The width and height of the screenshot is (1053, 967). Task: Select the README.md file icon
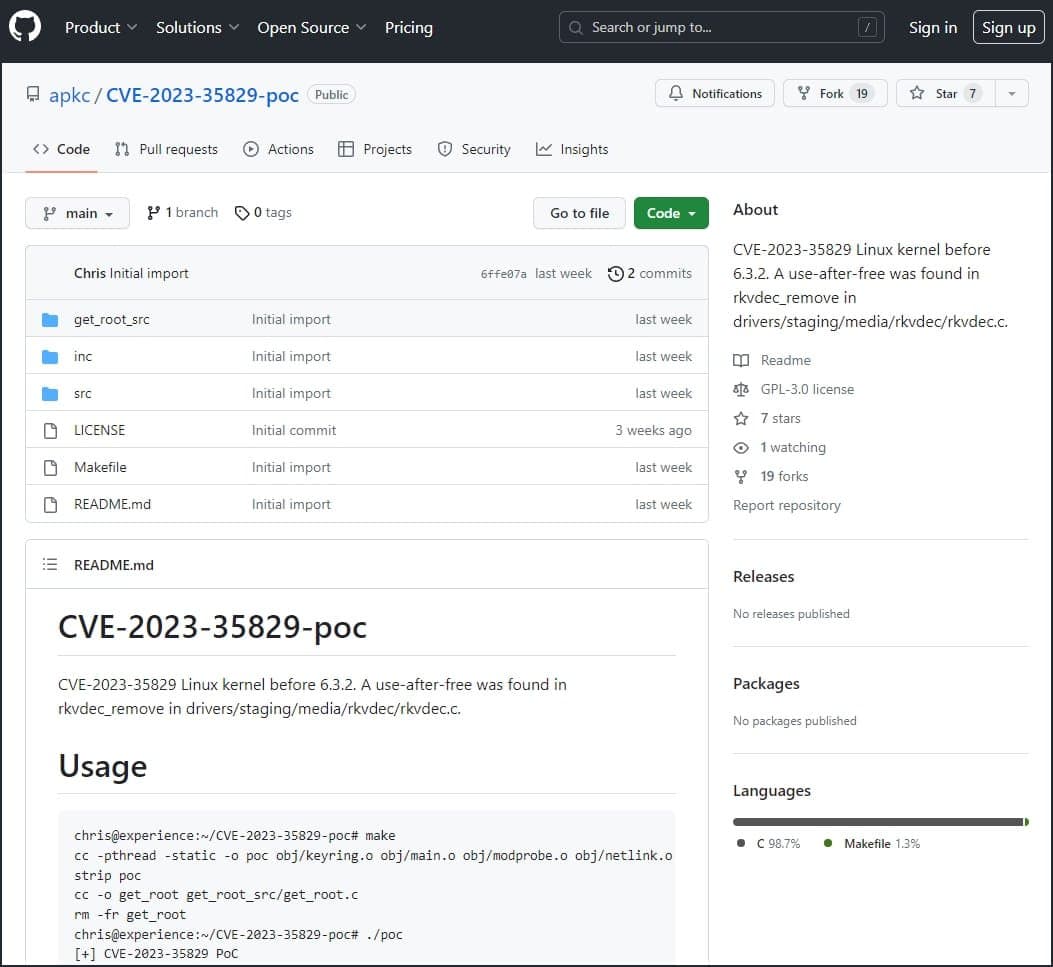(x=50, y=504)
